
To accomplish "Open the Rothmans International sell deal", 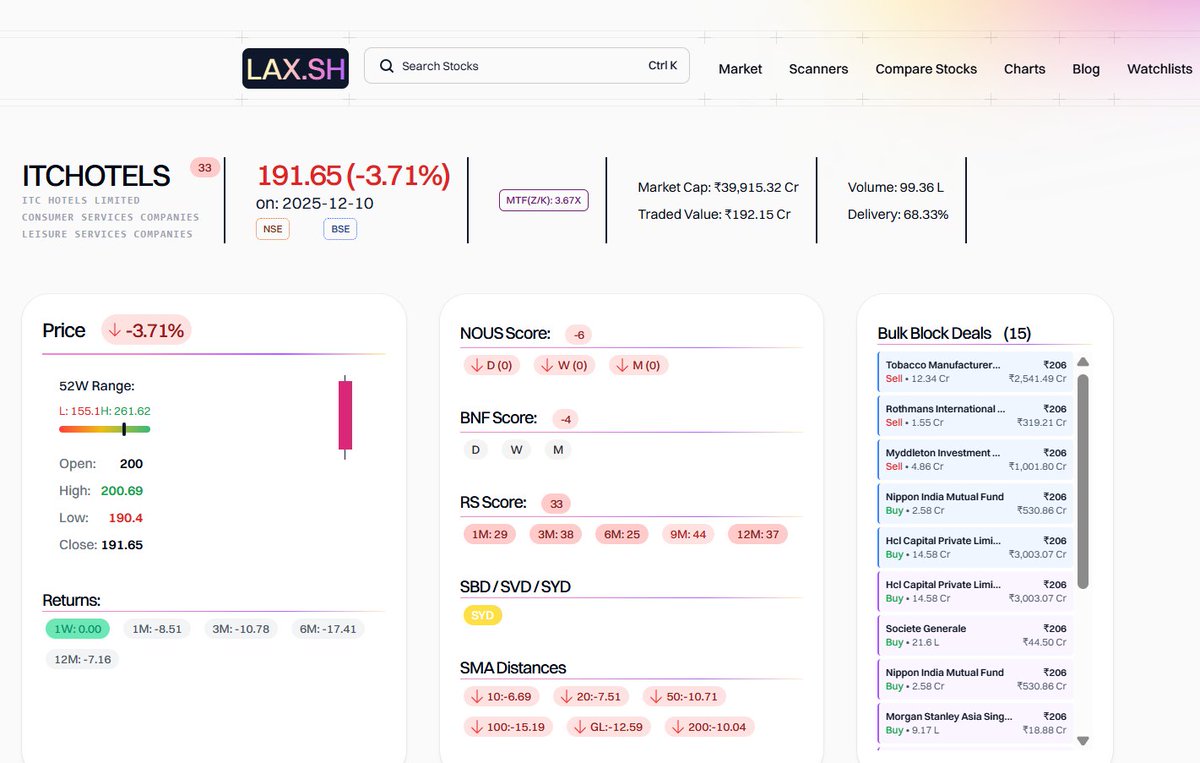I will pyautogui.click(x=975, y=416).
